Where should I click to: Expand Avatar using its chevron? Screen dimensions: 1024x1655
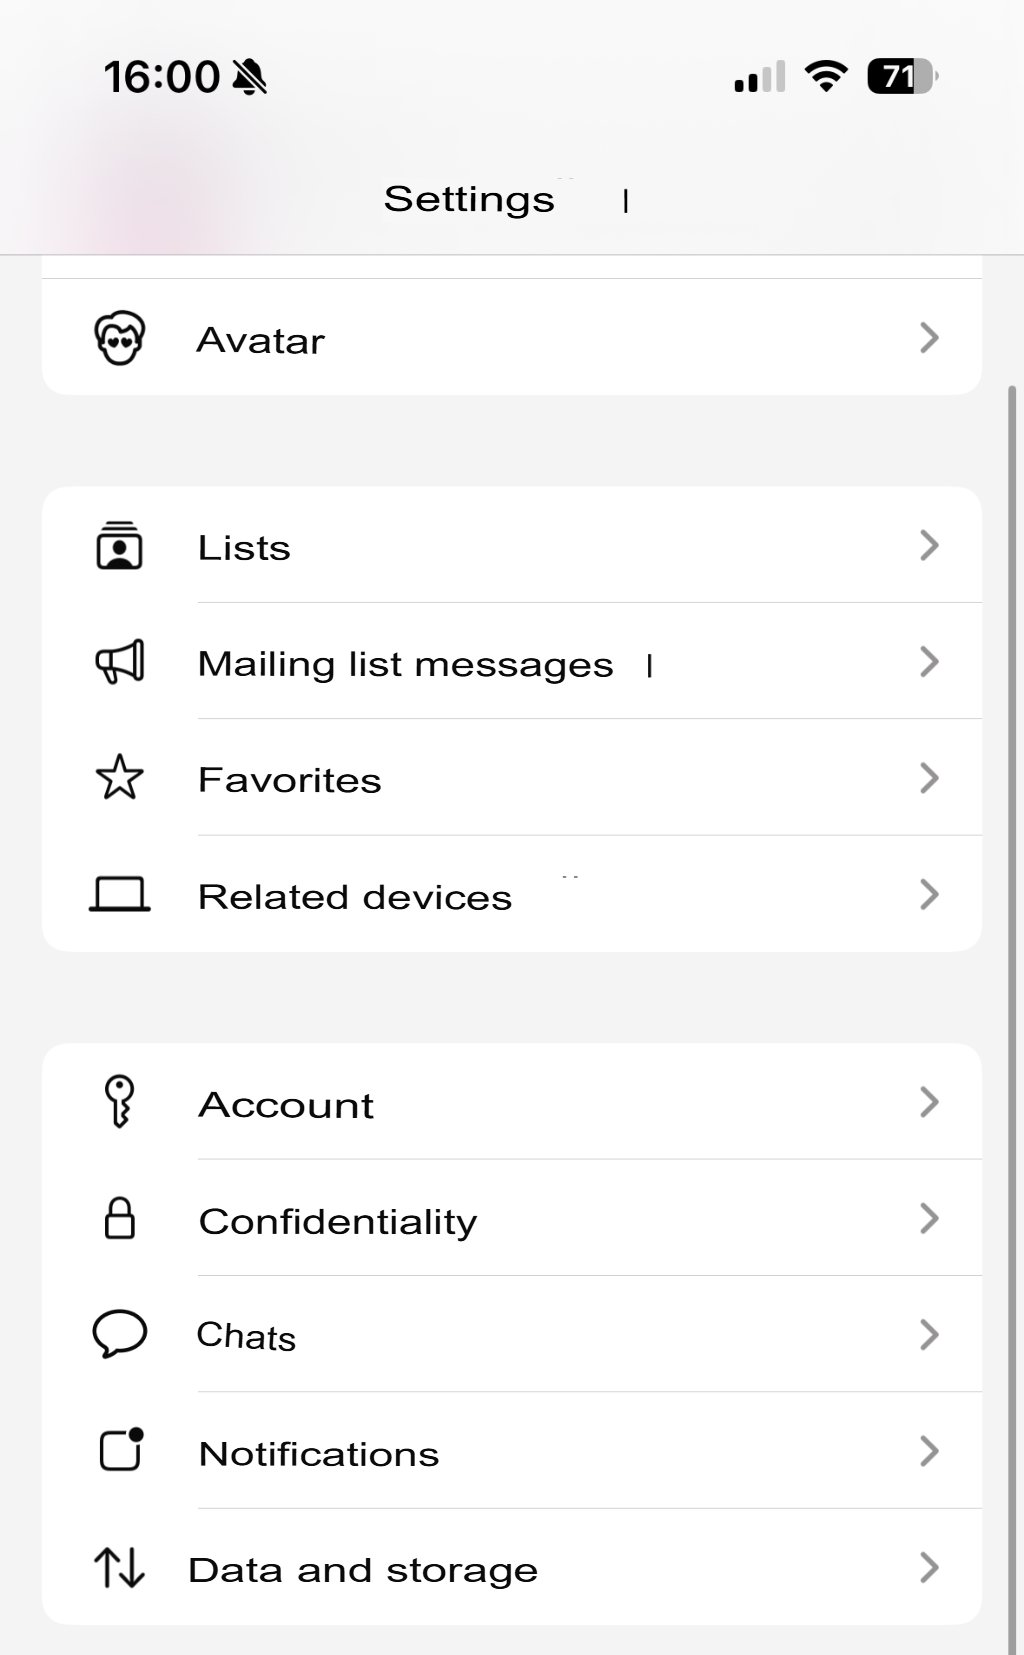[x=929, y=338]
